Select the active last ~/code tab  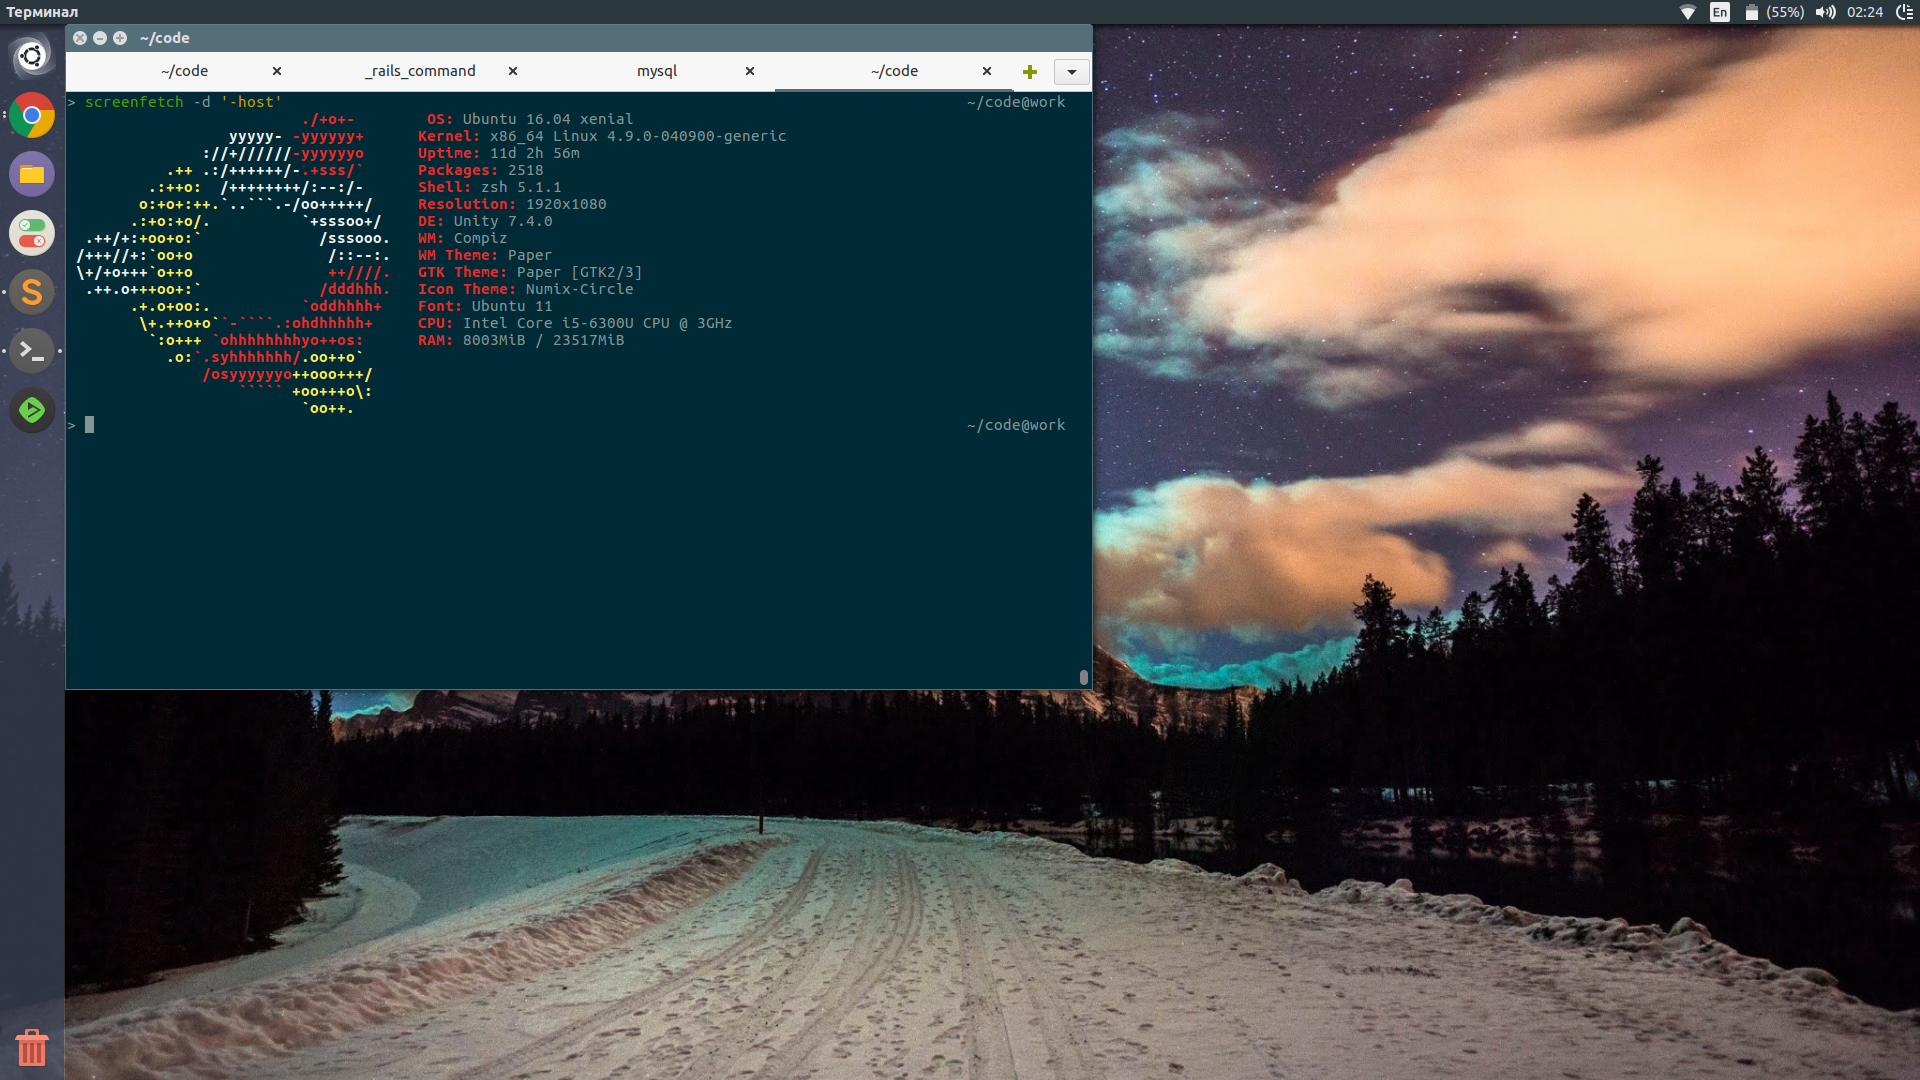coord(894,71)
